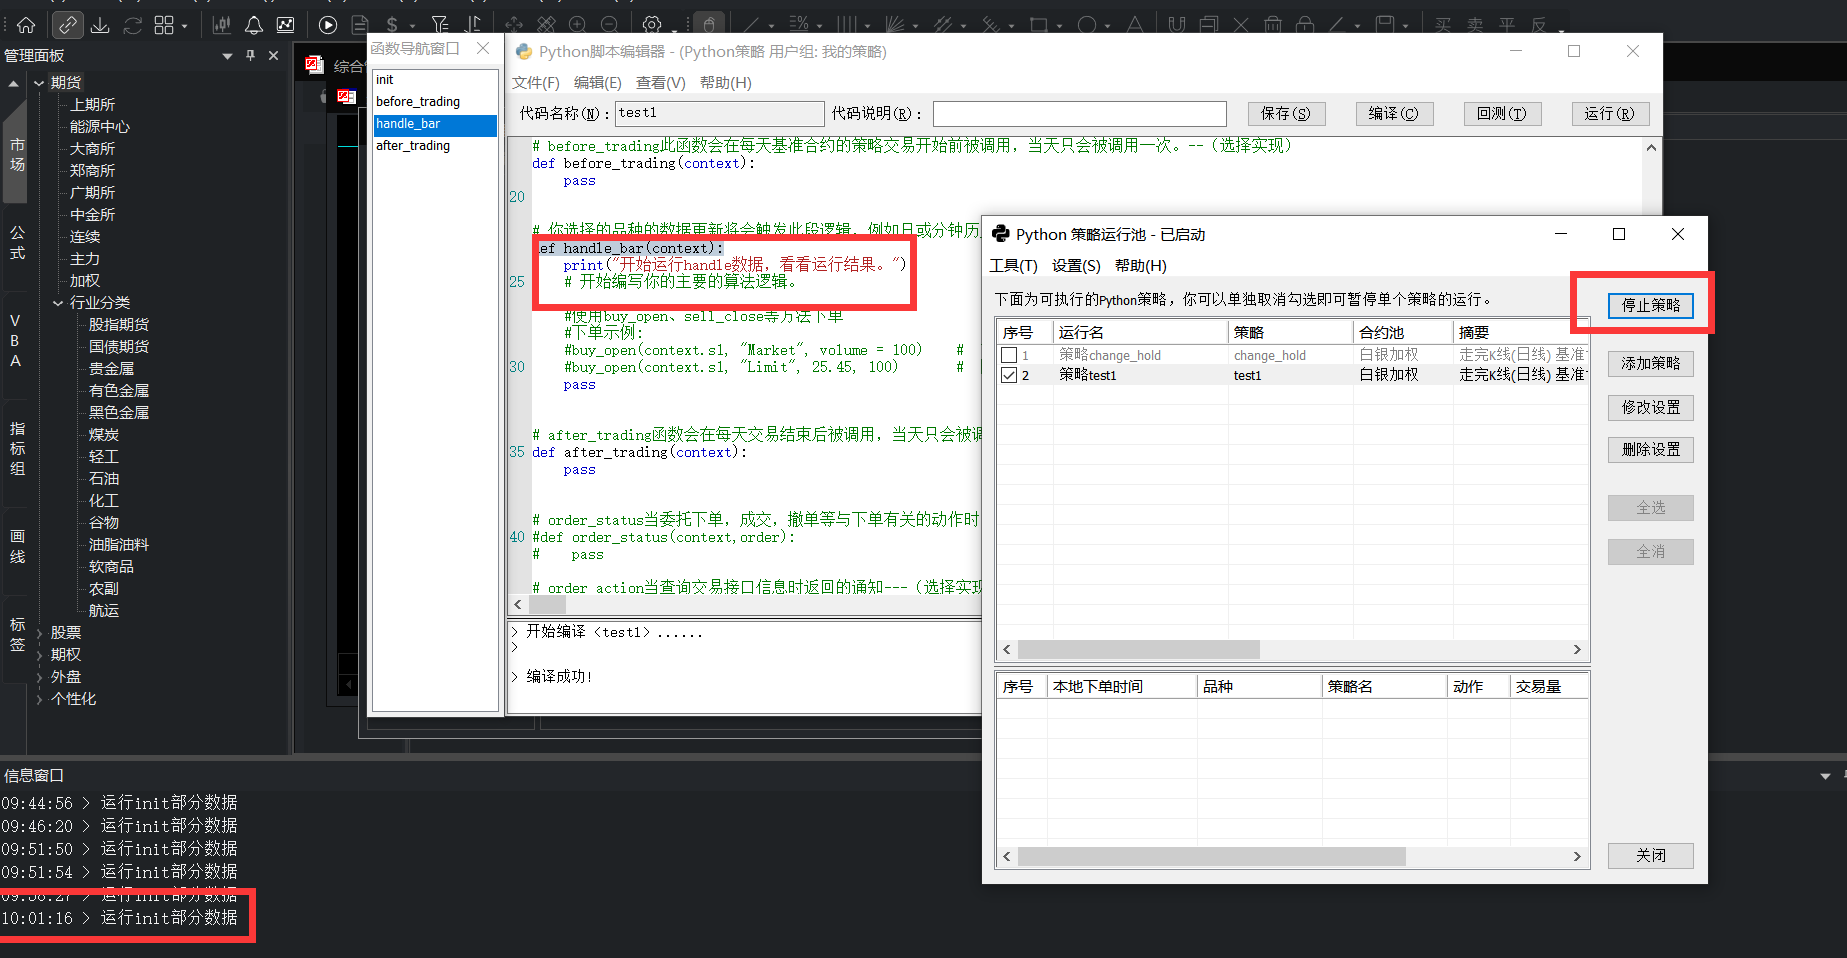The image size is (1847, 958).
Task: Expand the 外盘 tree node
Action: (x=39, y=677)
